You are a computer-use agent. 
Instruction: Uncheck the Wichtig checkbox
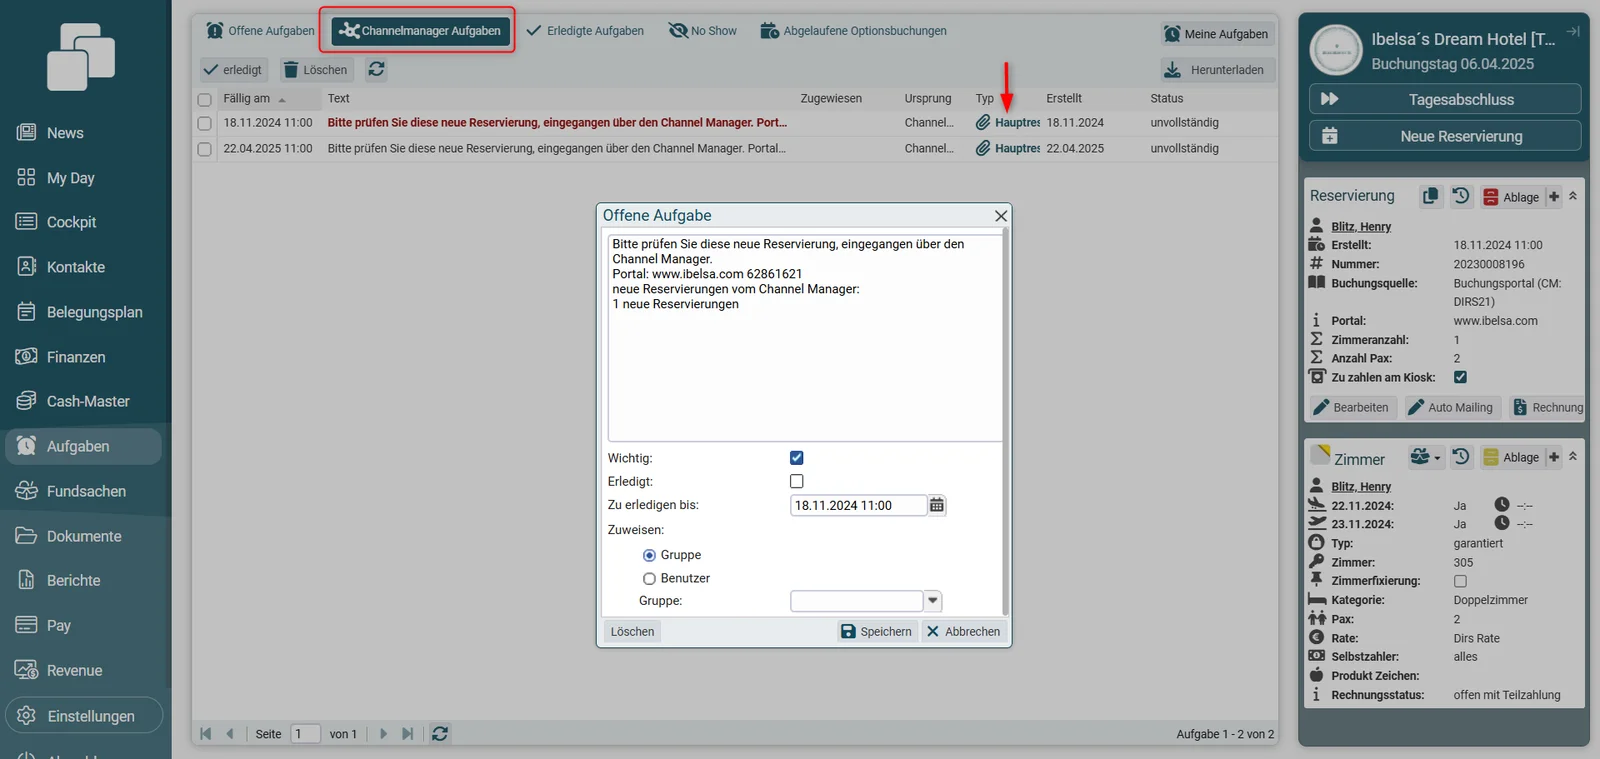[x=797, y=458]
